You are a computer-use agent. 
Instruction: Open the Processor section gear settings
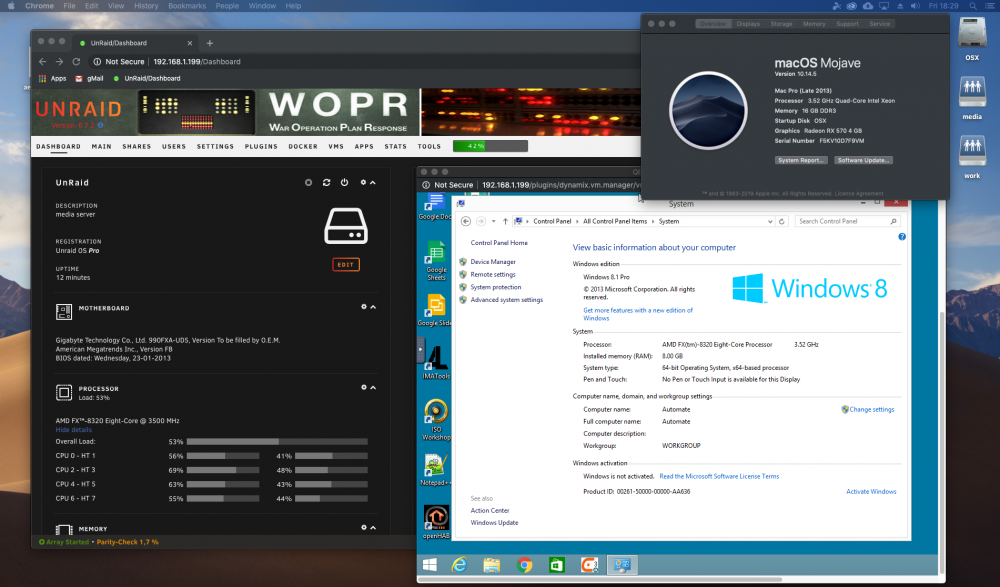[364, 387]
